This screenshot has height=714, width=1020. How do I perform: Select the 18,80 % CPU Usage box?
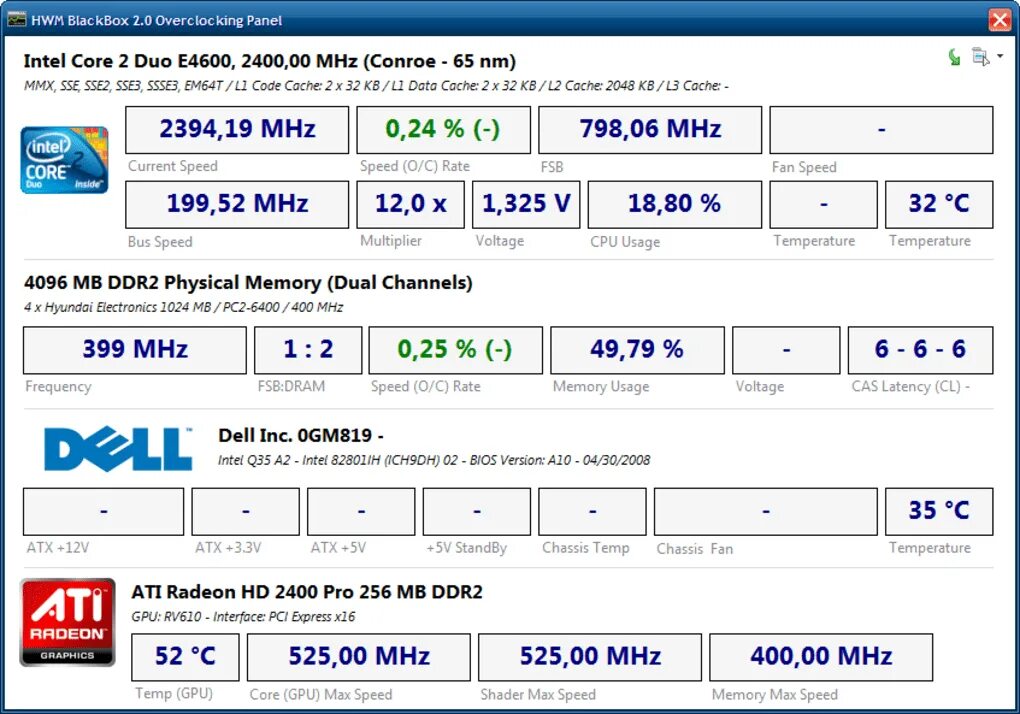coord(675,204)
